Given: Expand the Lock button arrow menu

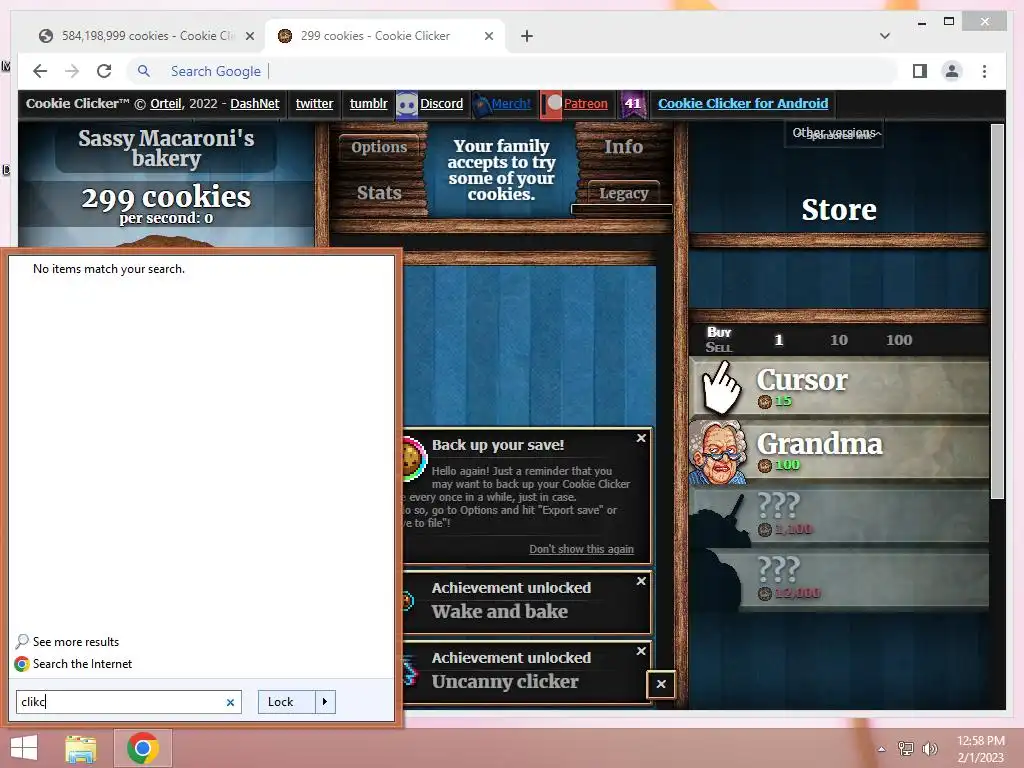Looking at the screenshot, I should pyautogui.click(x=325, y=701).
